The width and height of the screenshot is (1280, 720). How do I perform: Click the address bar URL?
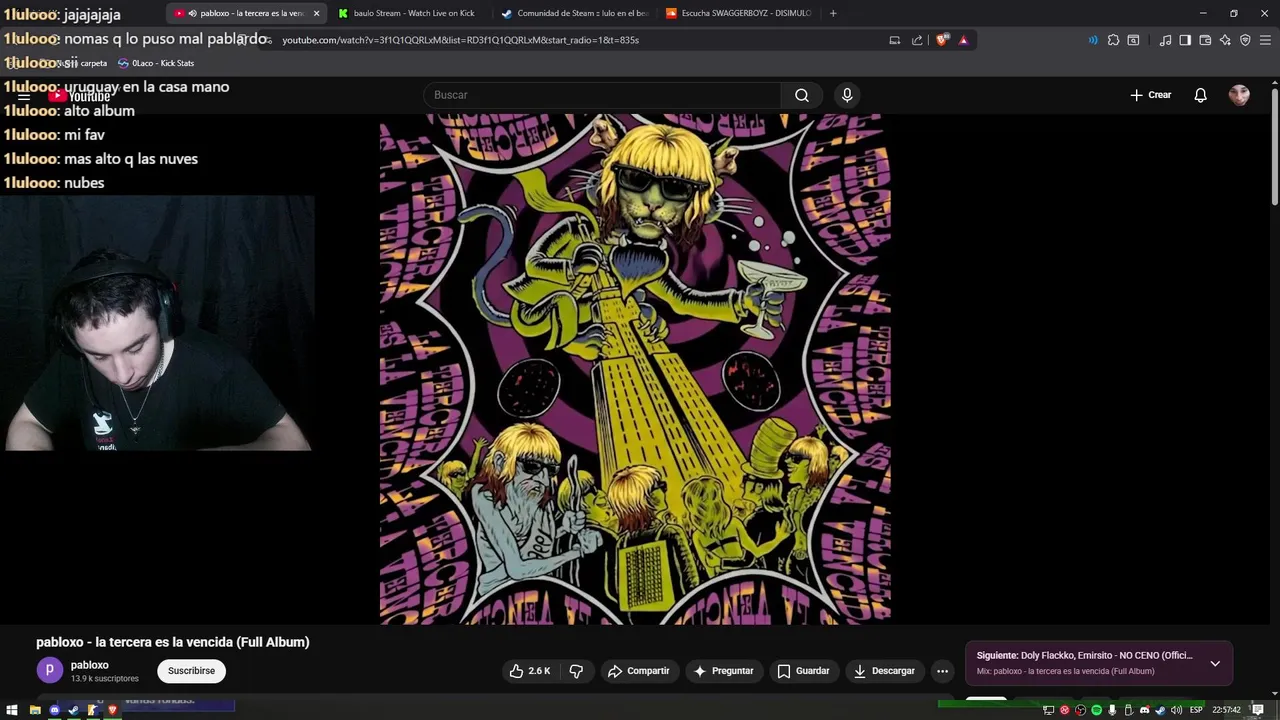click(x=460, y=40)
